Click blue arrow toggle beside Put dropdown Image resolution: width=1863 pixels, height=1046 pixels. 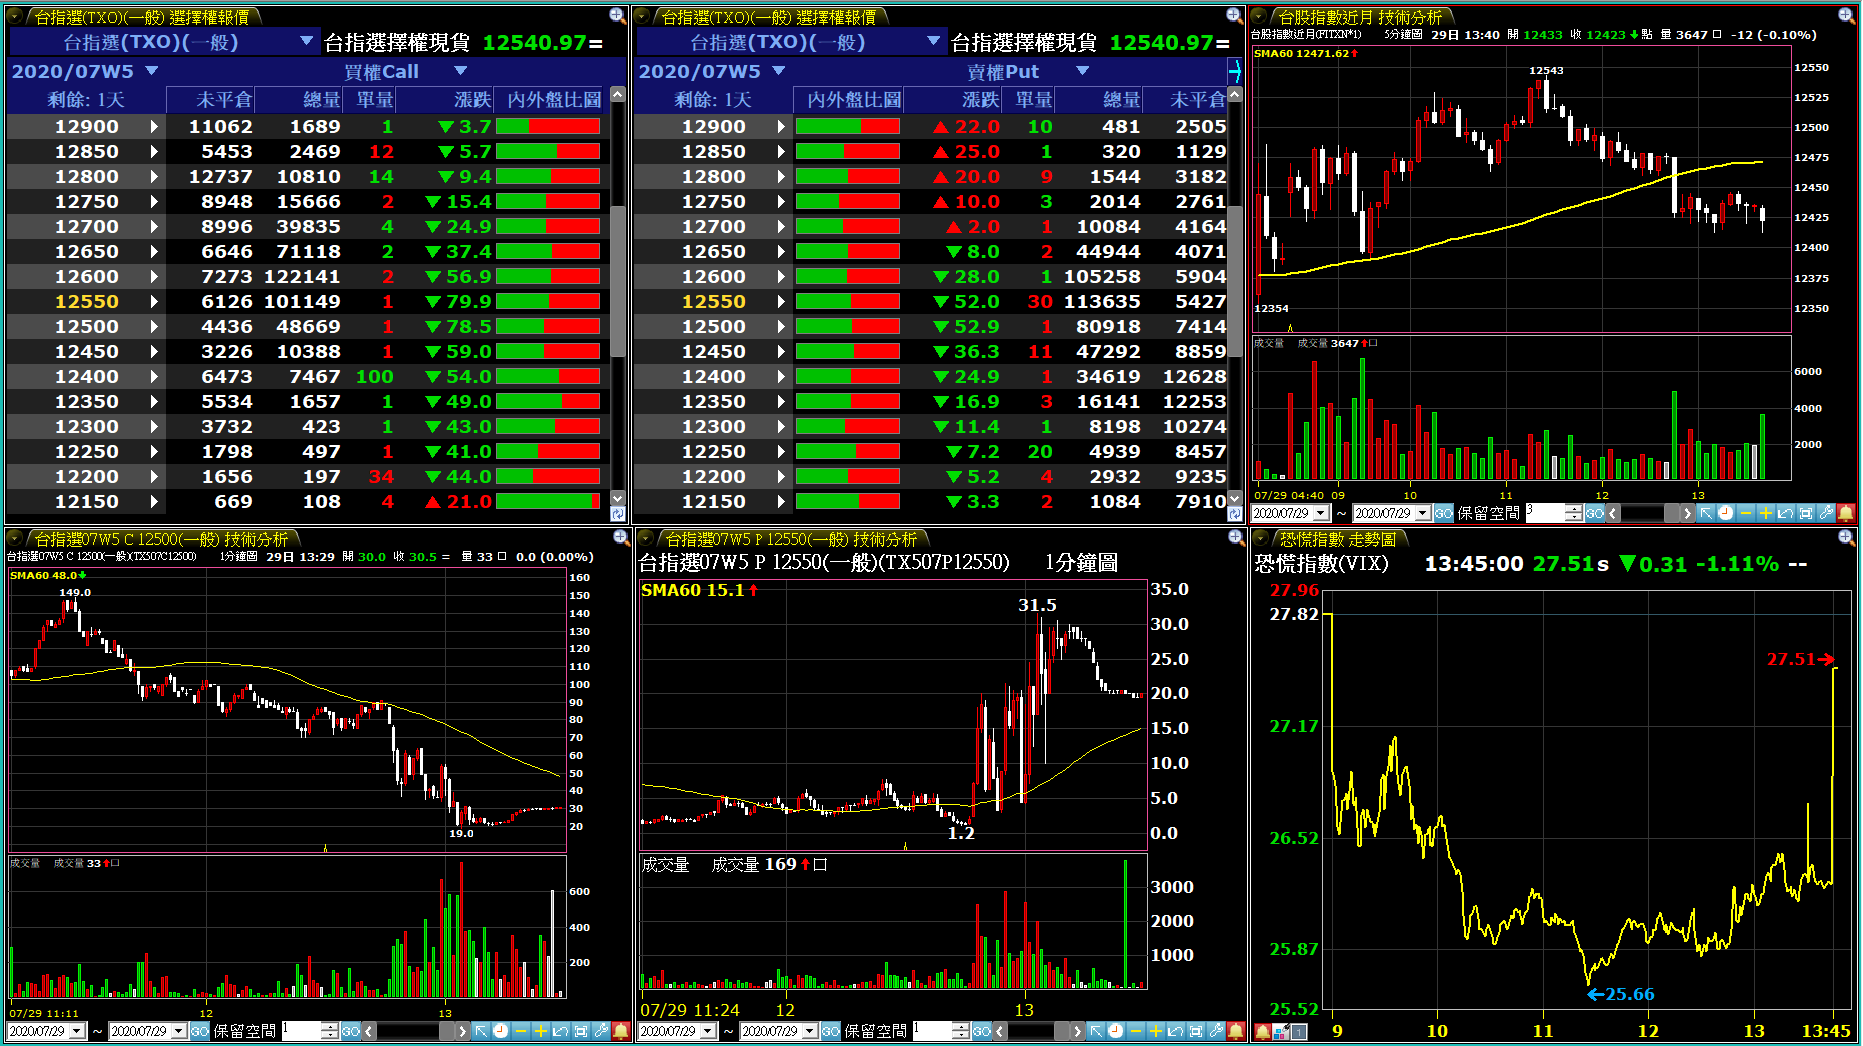coord(1234,71)
